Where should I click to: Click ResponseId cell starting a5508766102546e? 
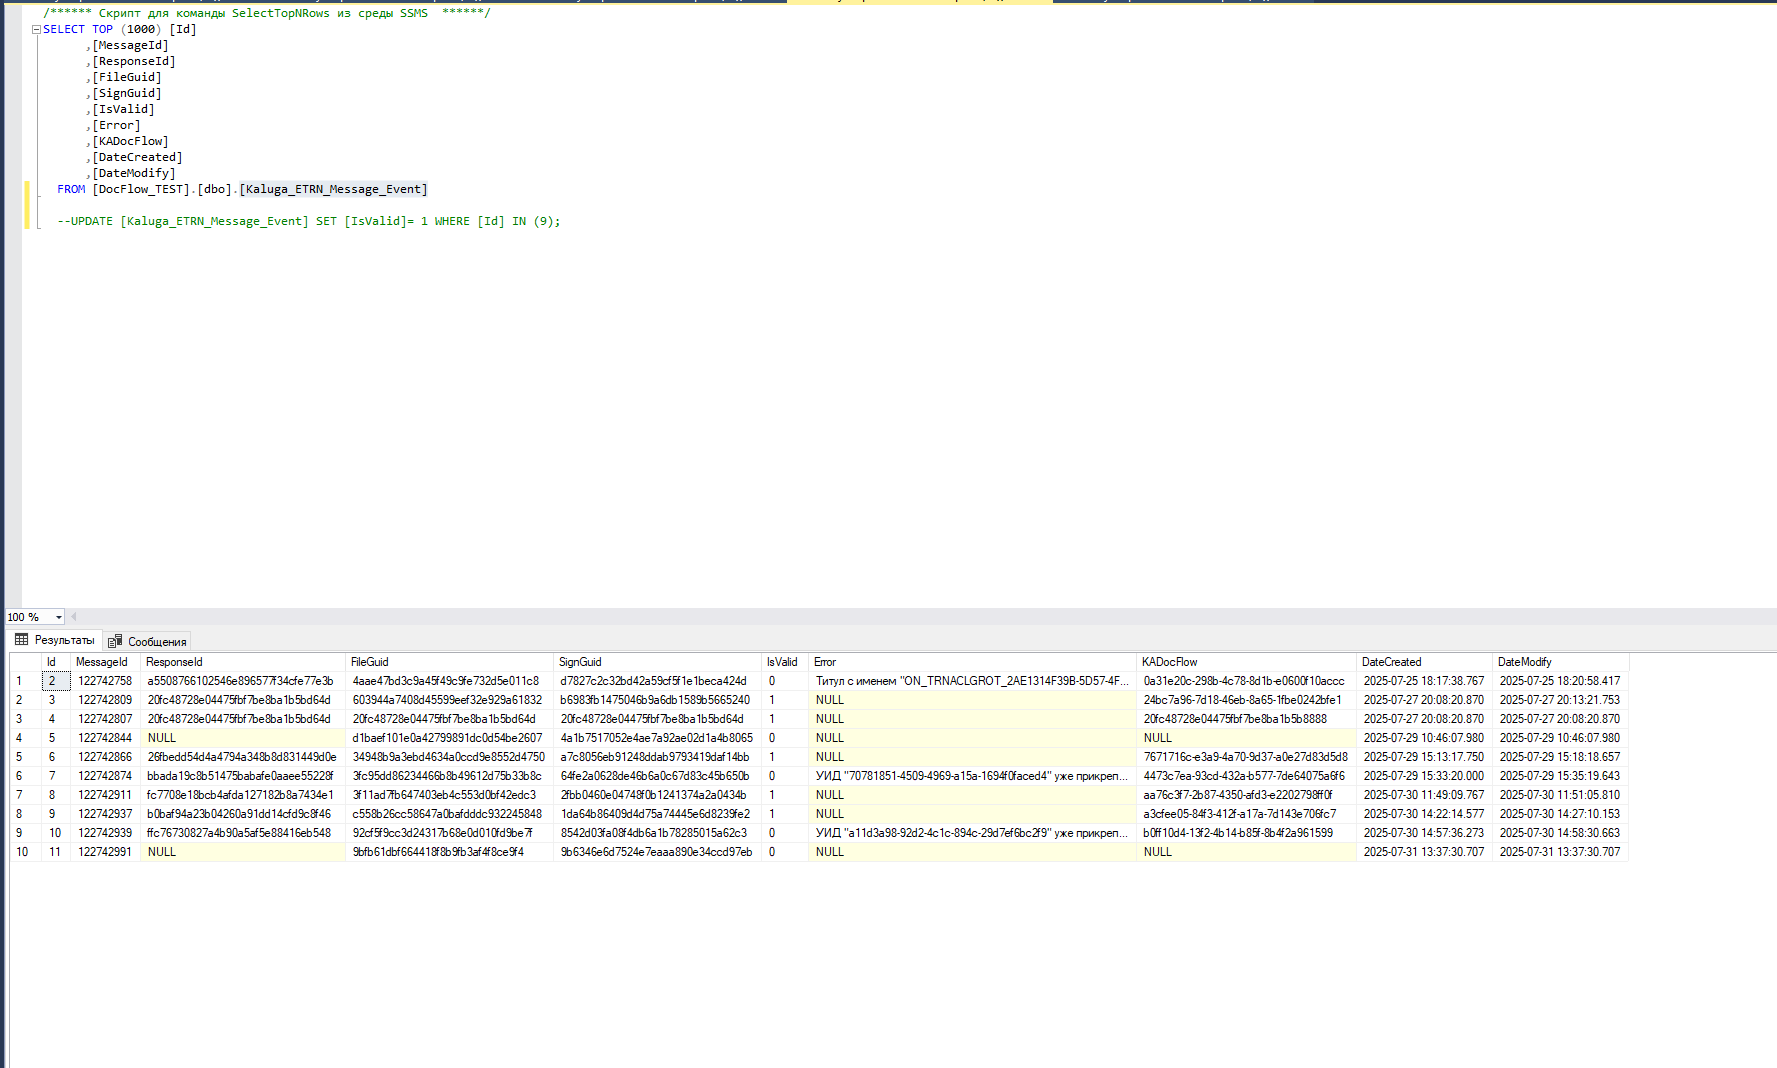click(x=243, y=681)
